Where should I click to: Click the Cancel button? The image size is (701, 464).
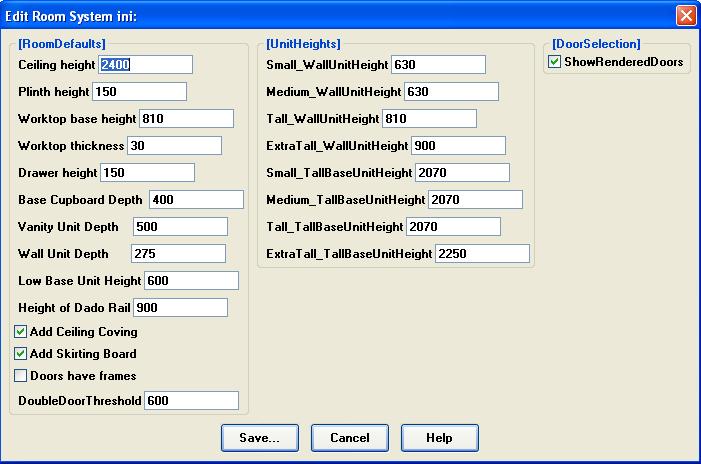click(x=349, y=438)
